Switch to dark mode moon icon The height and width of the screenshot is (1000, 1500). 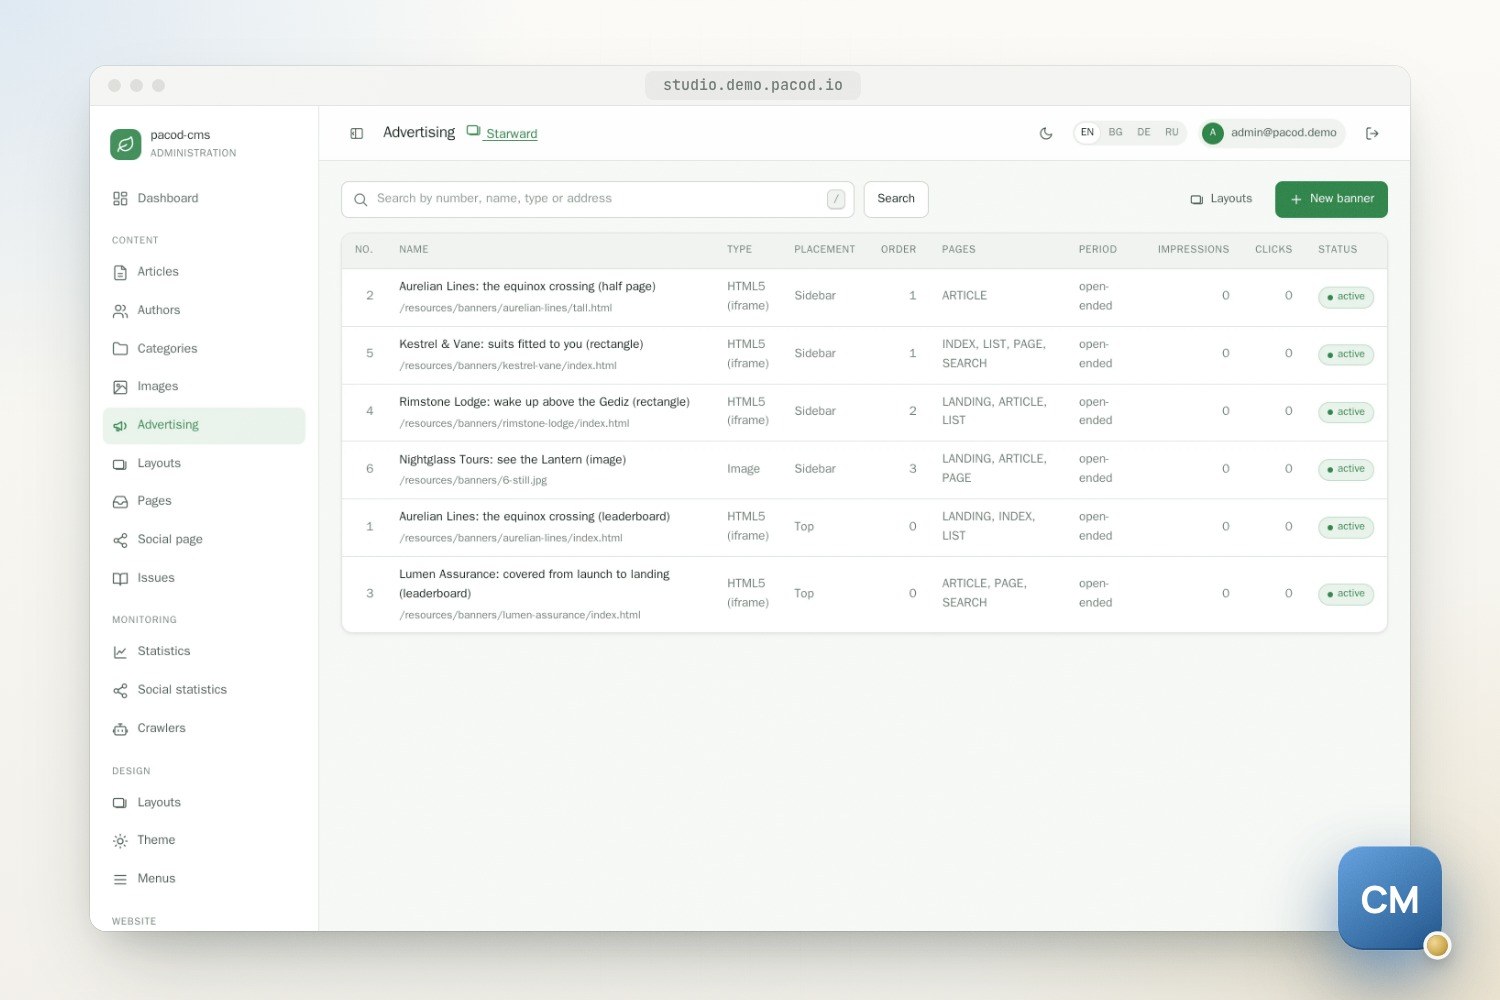pyautogui.click(x=1046, y=133)
